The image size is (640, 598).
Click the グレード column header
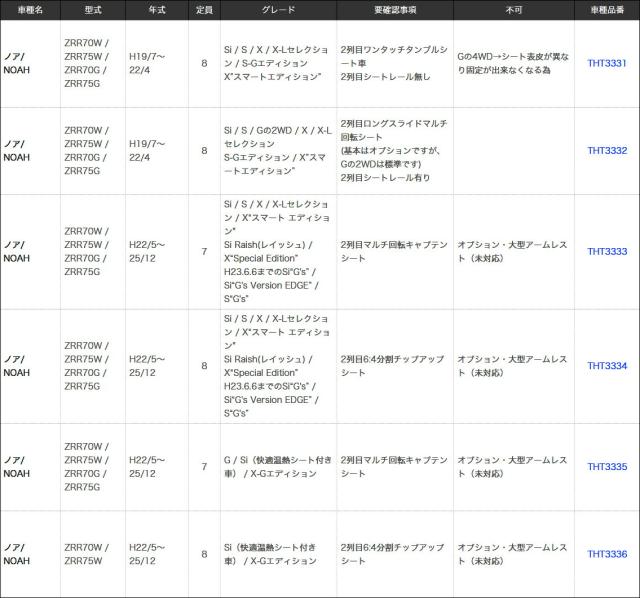tap(278, 10)
